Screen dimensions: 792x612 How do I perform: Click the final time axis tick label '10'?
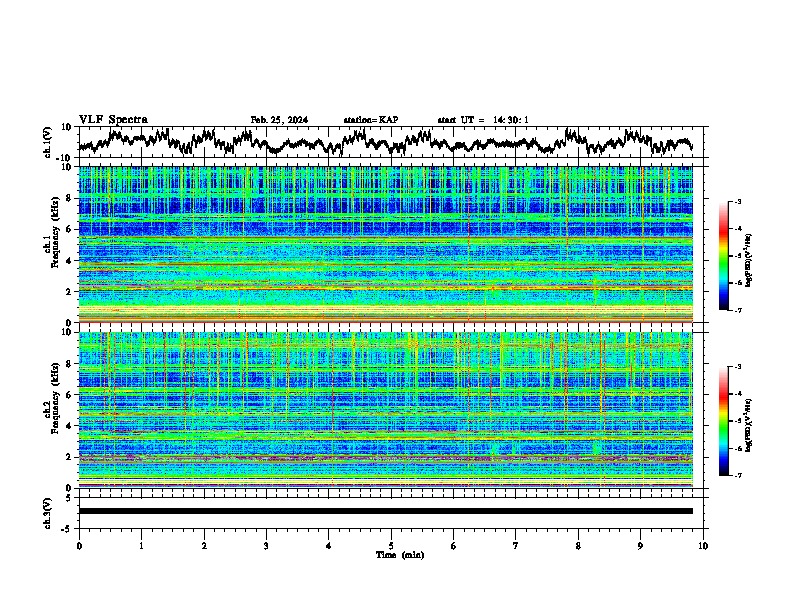coord(703,546)
